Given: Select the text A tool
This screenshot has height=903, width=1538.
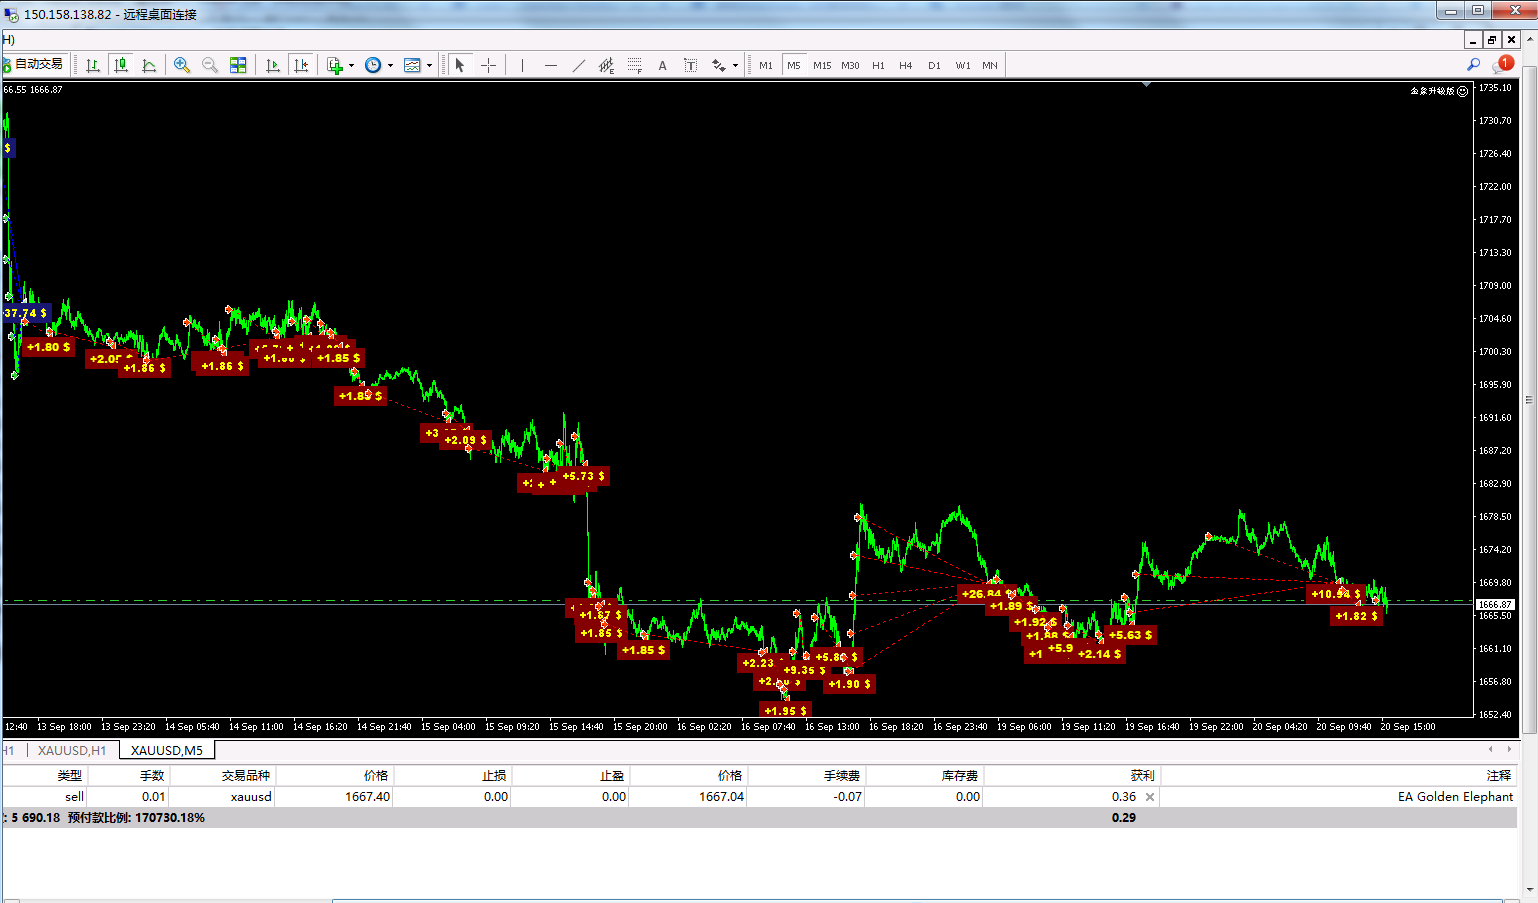Looking at the screenshot, I should coord(662,65).
